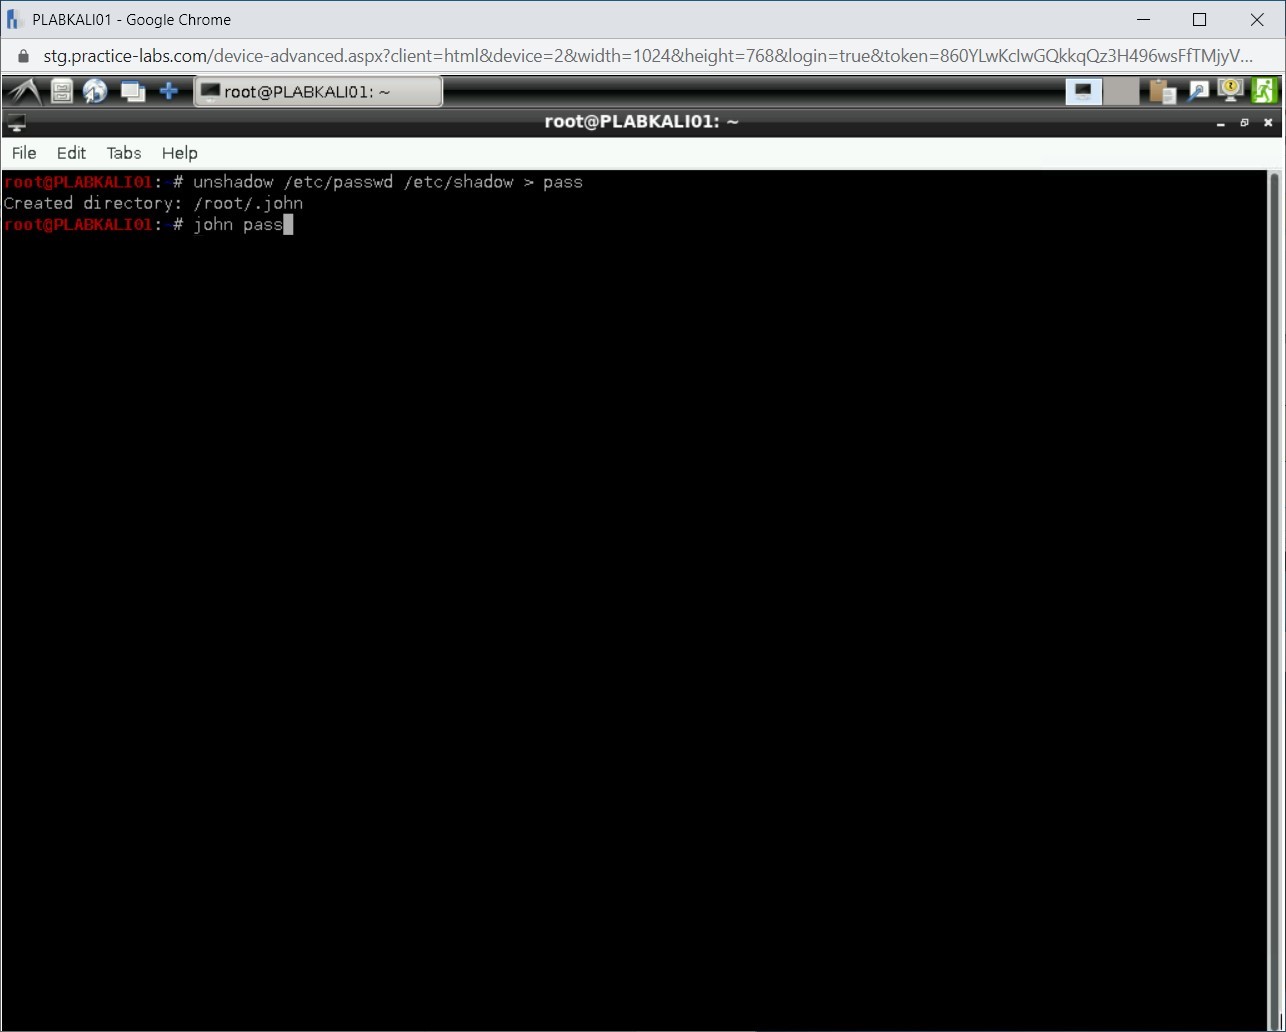
Task: Open the Tabs menu in the terminal
Action: pos(123,153)
